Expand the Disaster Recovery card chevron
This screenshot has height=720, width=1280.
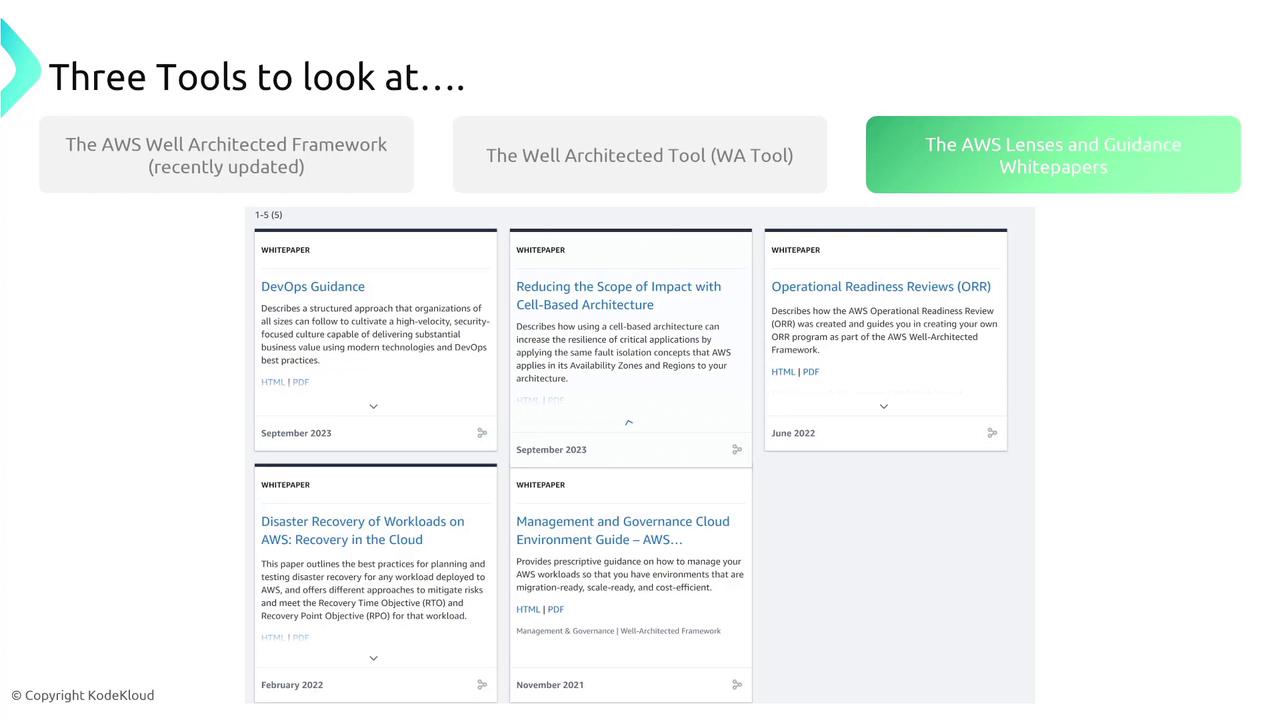coord(374,658)
